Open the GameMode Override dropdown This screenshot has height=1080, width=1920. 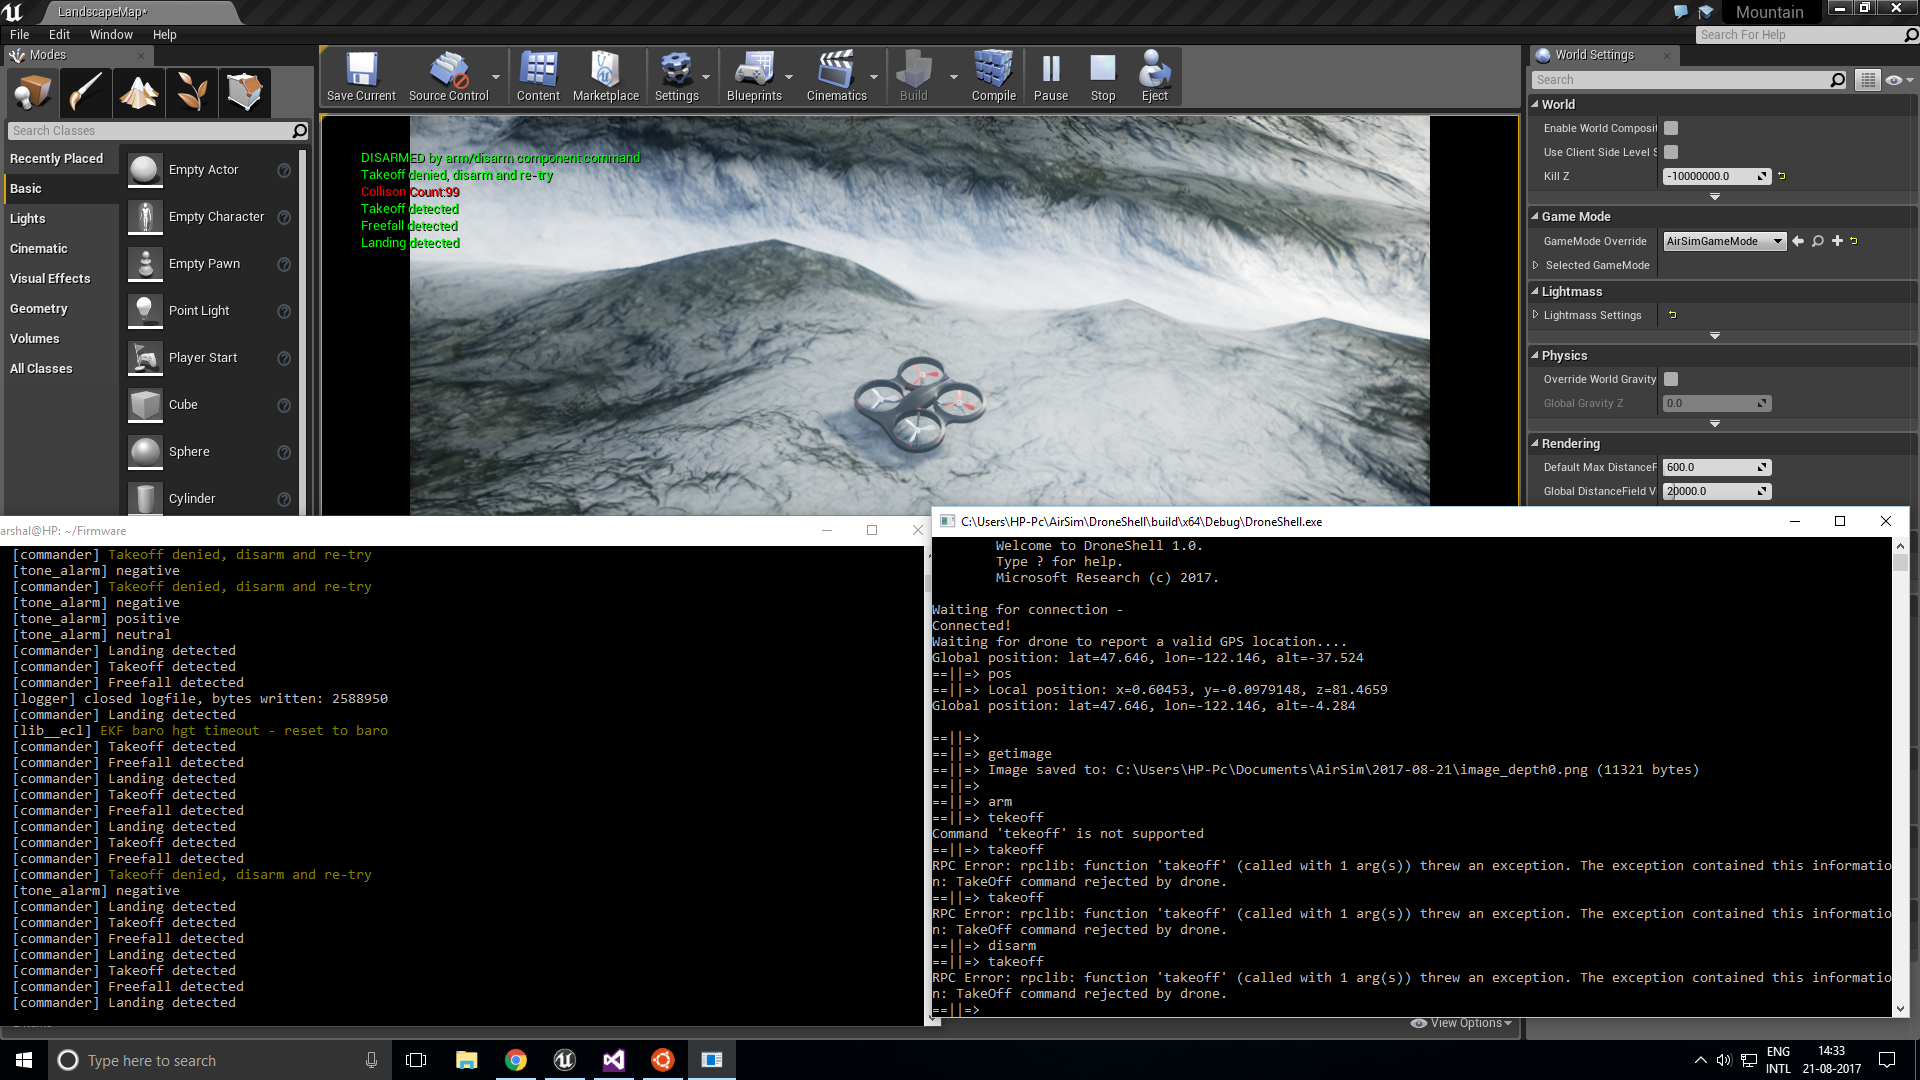pos(1724,241)
